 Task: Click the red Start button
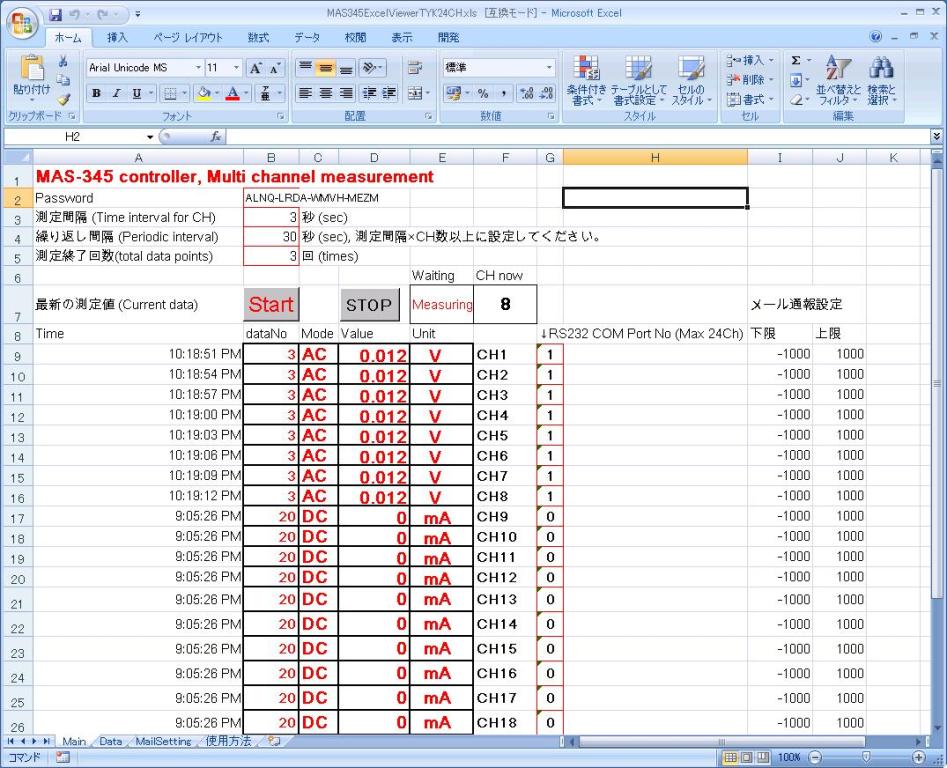coord(271,304)
